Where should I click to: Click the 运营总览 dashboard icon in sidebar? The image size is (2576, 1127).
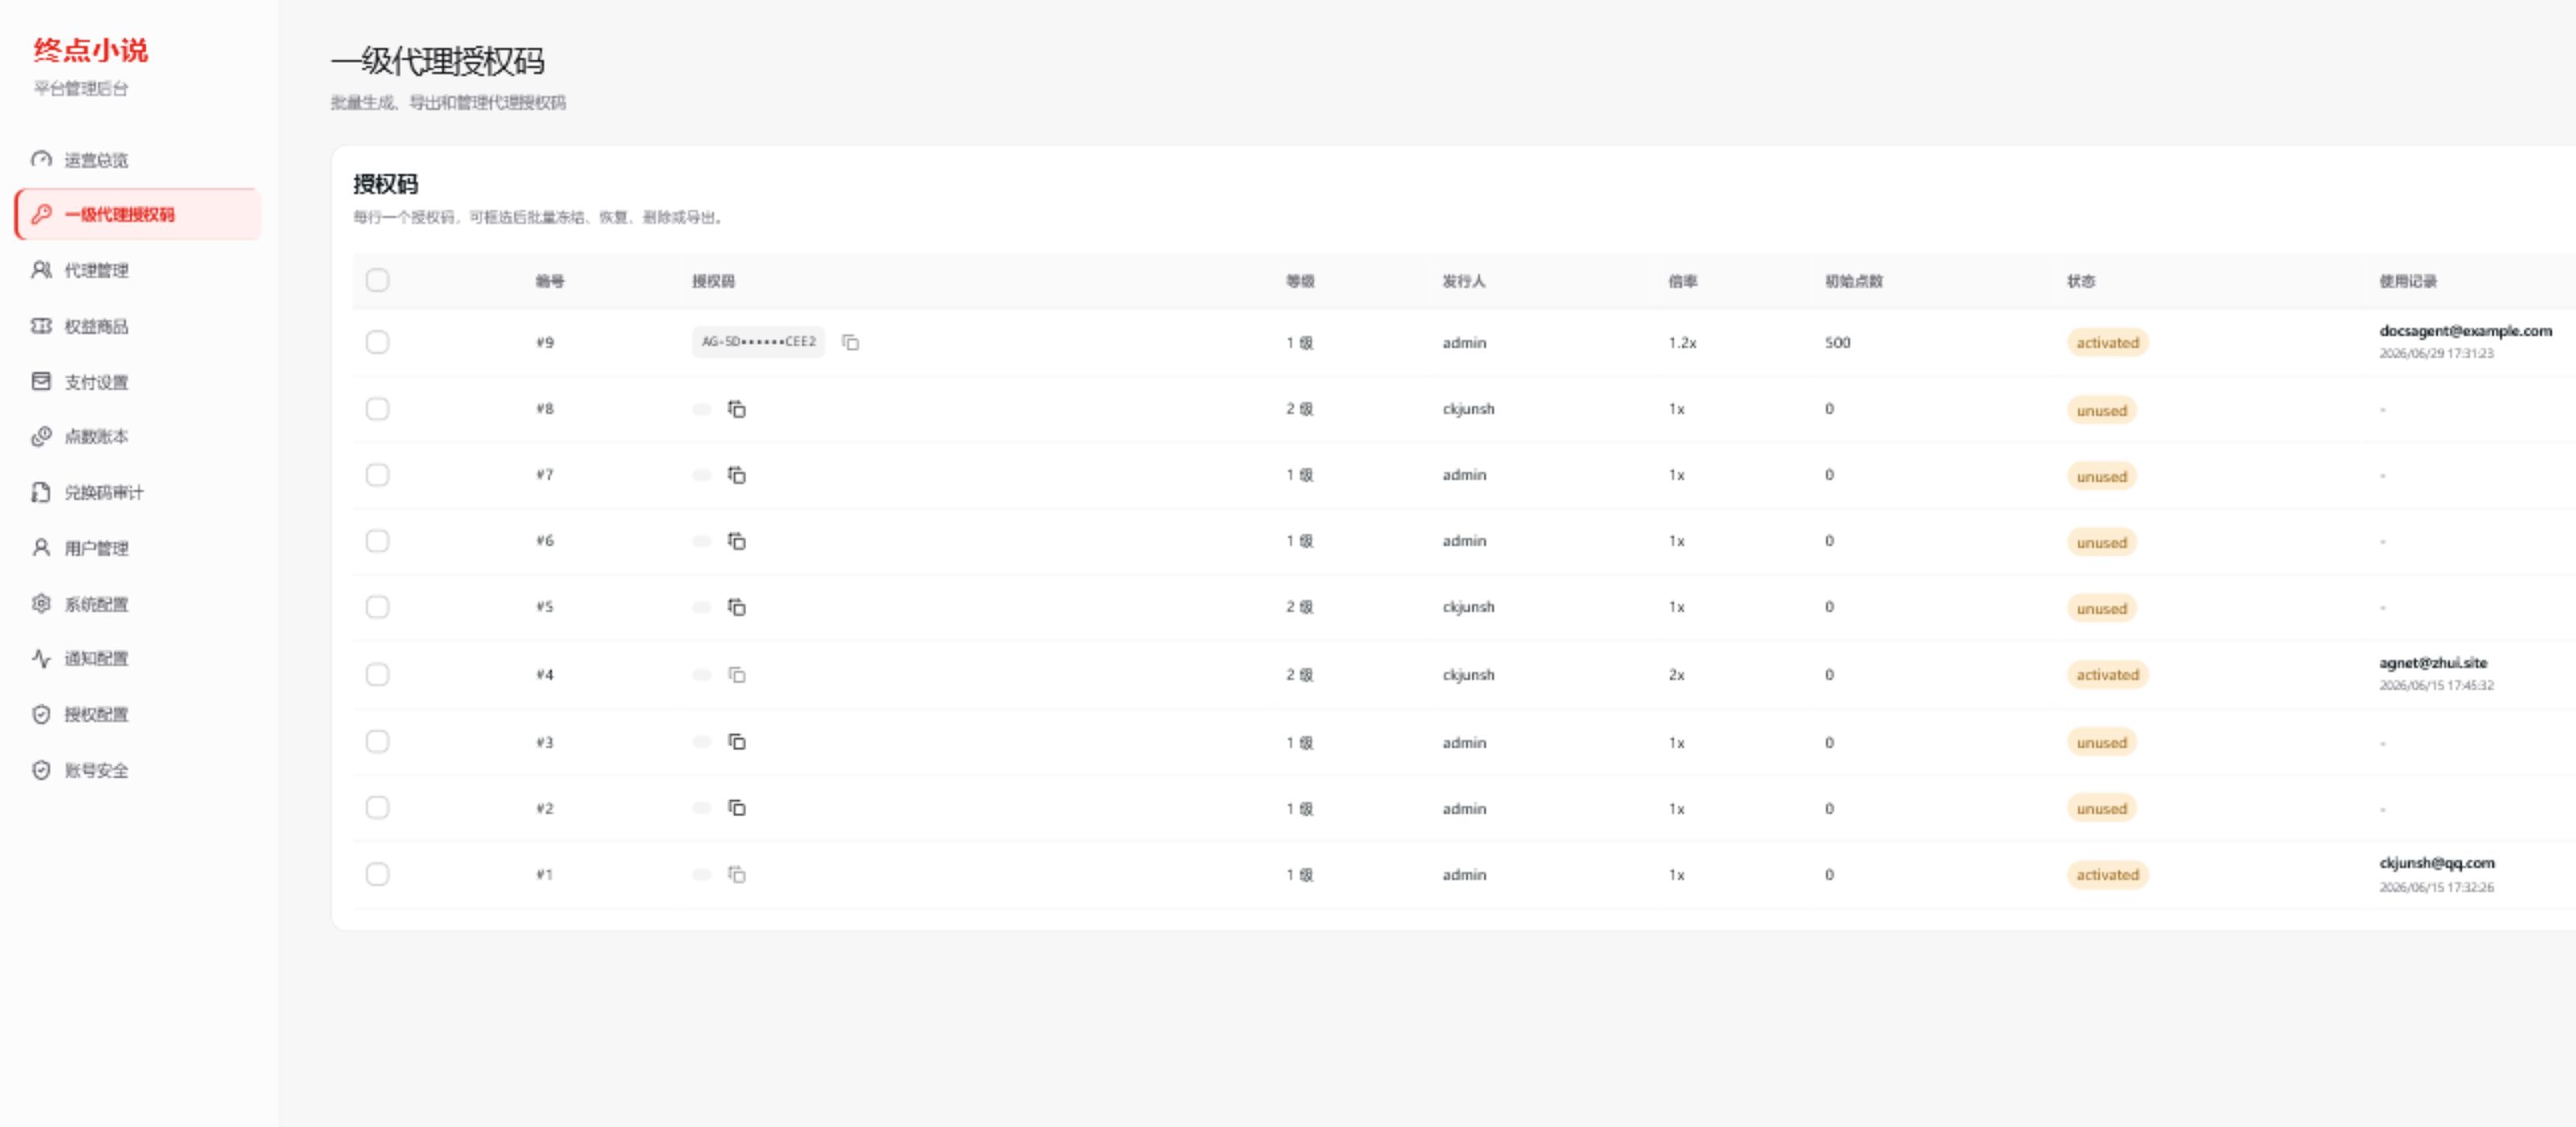[x=41, y=159]
